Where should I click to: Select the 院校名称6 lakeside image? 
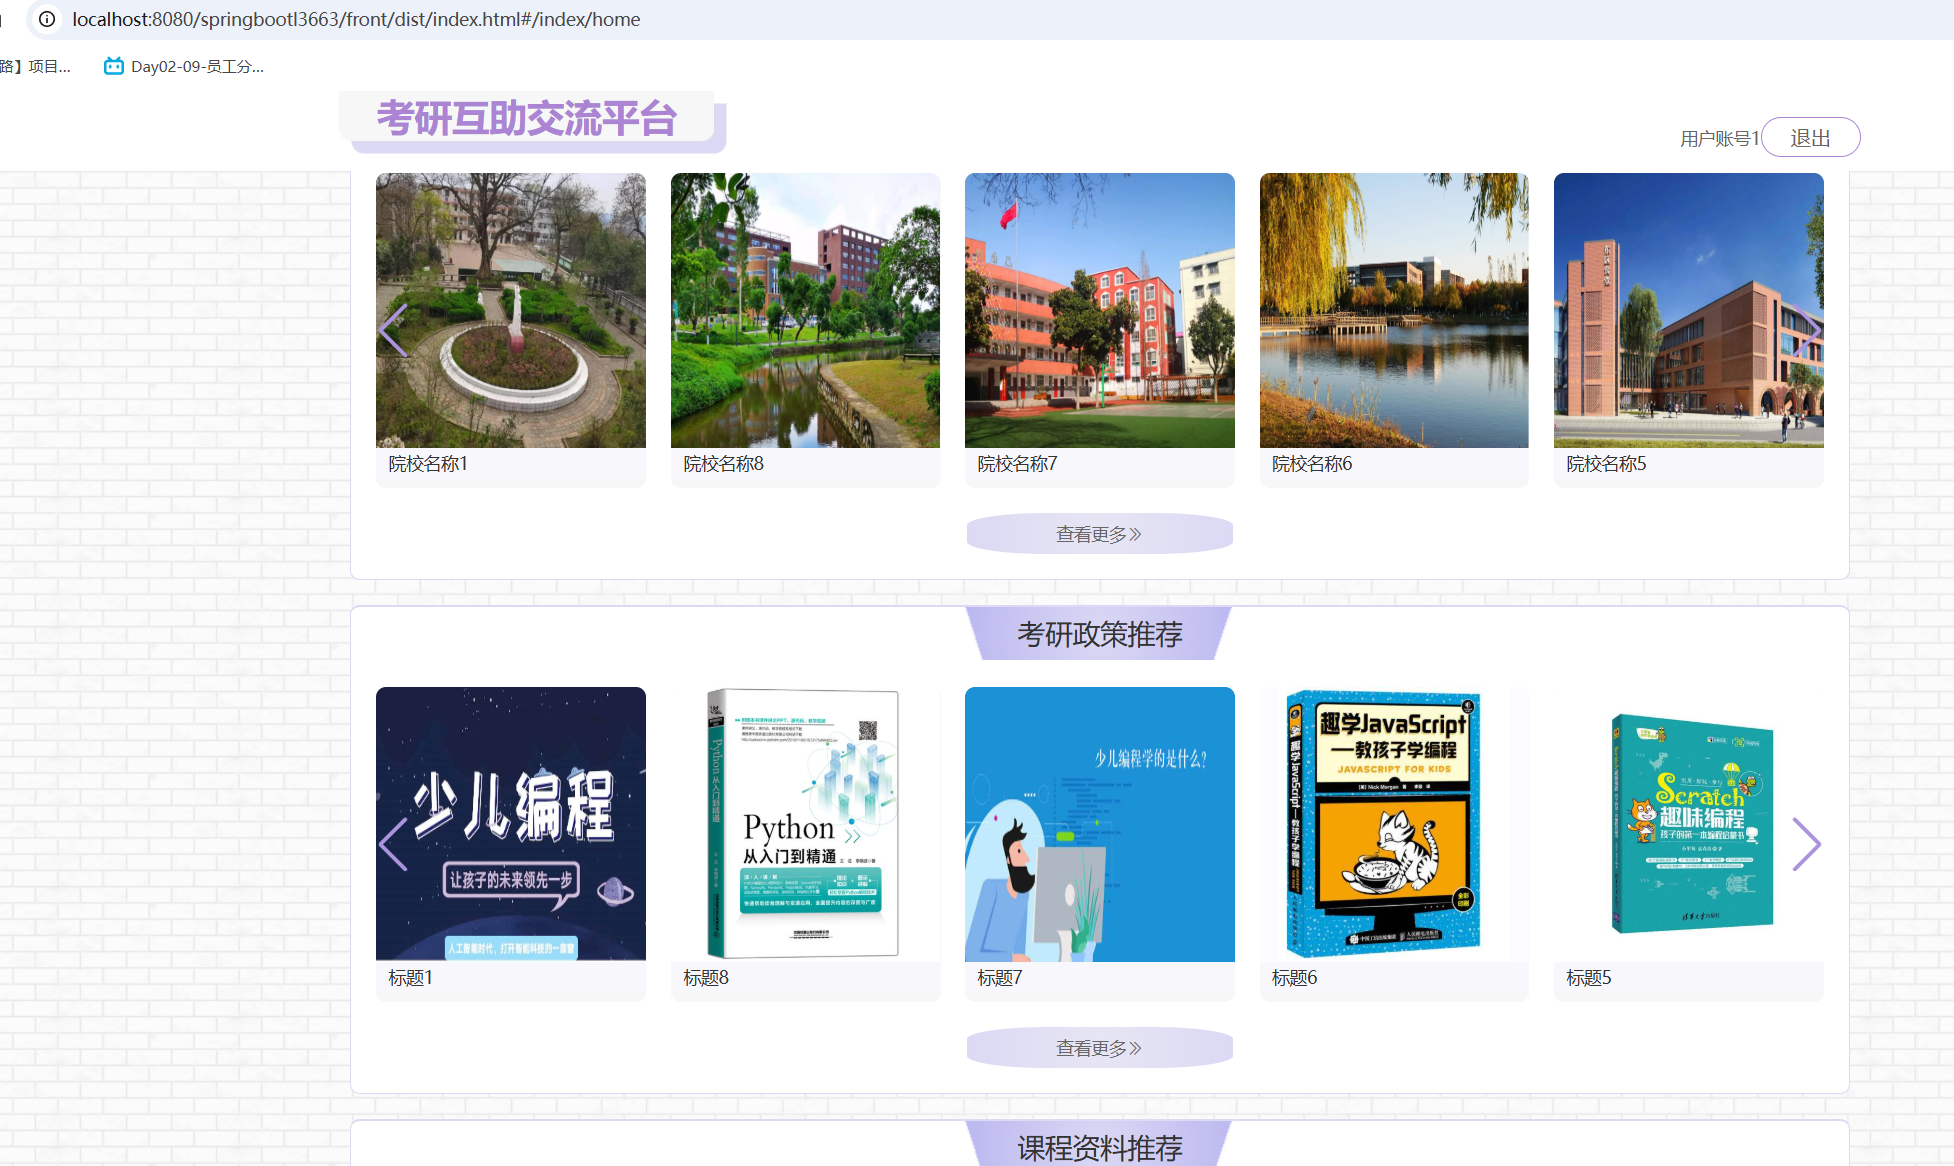[x=1394, y=310]
